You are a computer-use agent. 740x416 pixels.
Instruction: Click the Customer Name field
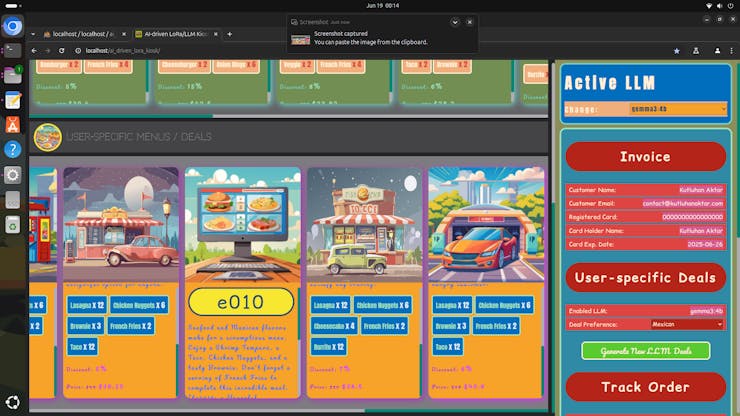pyautogui.click(x=646, y=190)
